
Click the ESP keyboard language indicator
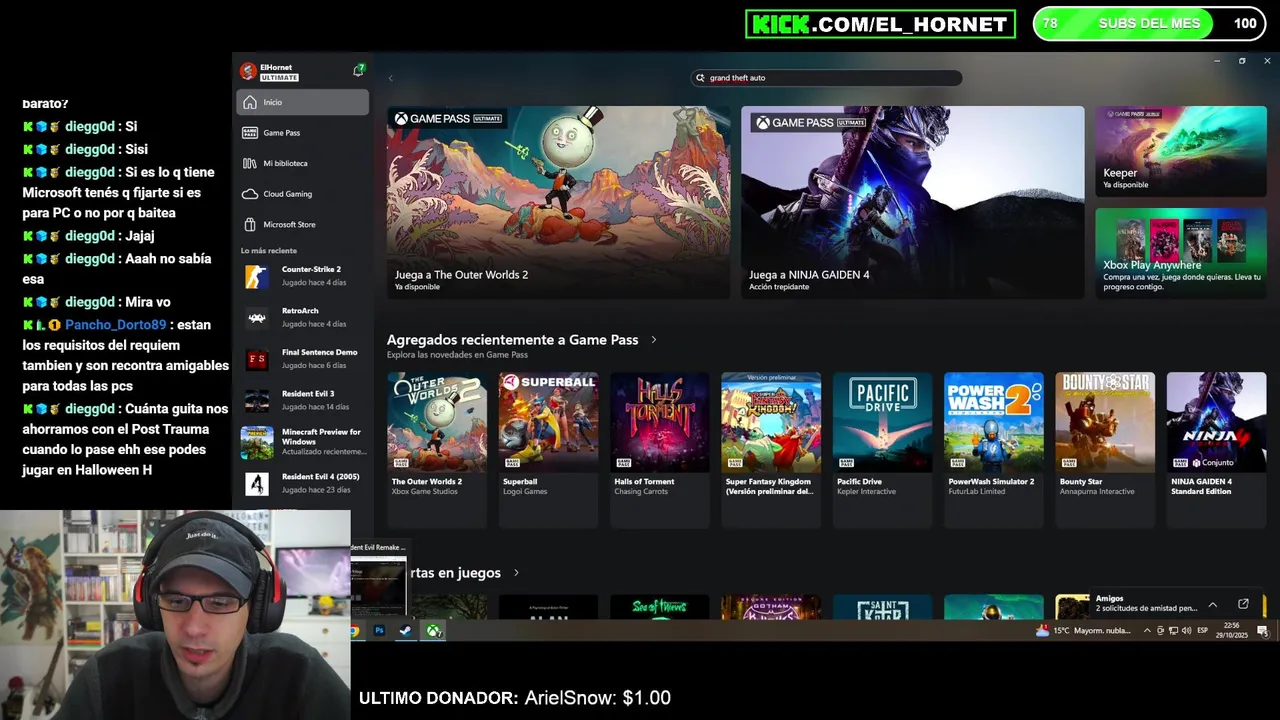coord(1203,631)
